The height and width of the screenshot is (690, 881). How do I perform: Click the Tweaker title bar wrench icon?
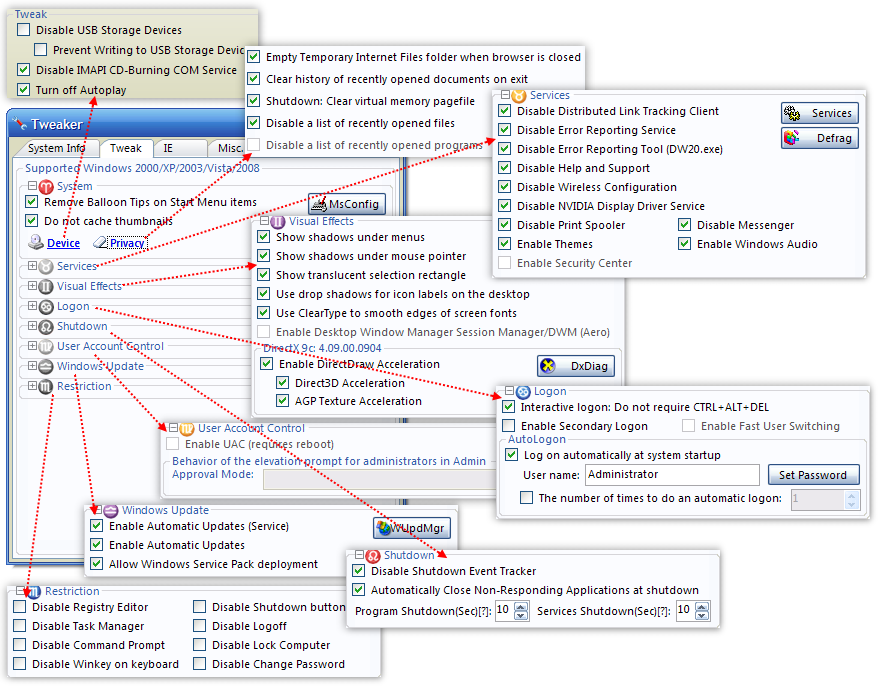click(20, 123)
